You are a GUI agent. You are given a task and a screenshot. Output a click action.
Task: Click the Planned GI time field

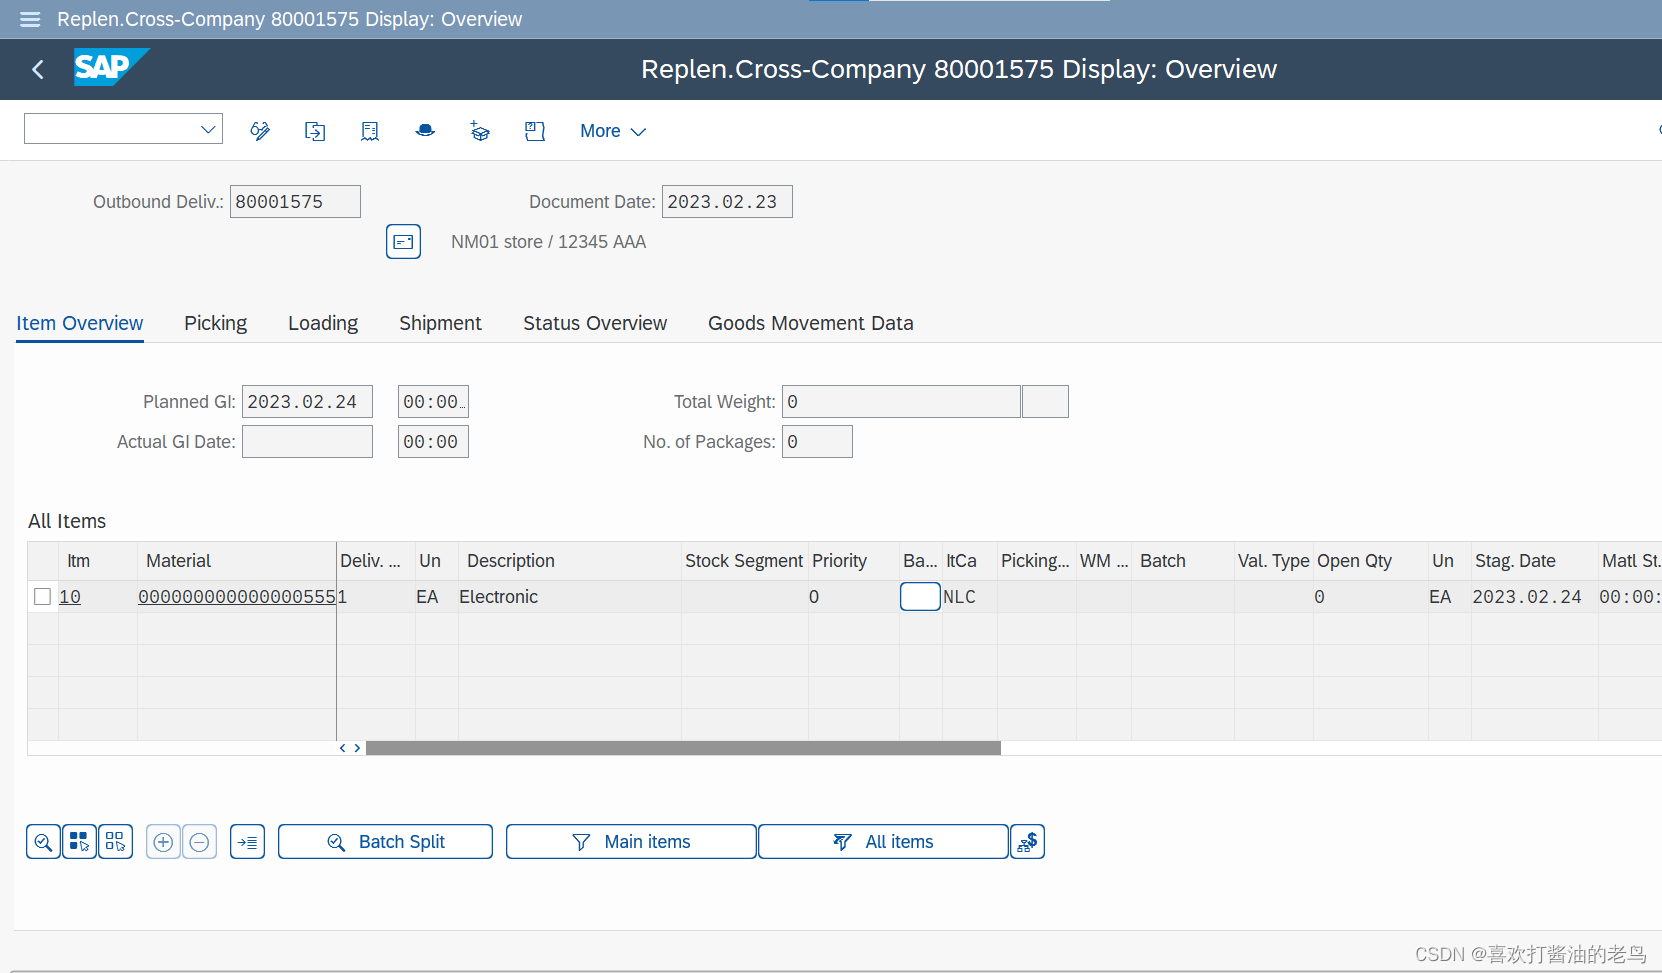433,402
